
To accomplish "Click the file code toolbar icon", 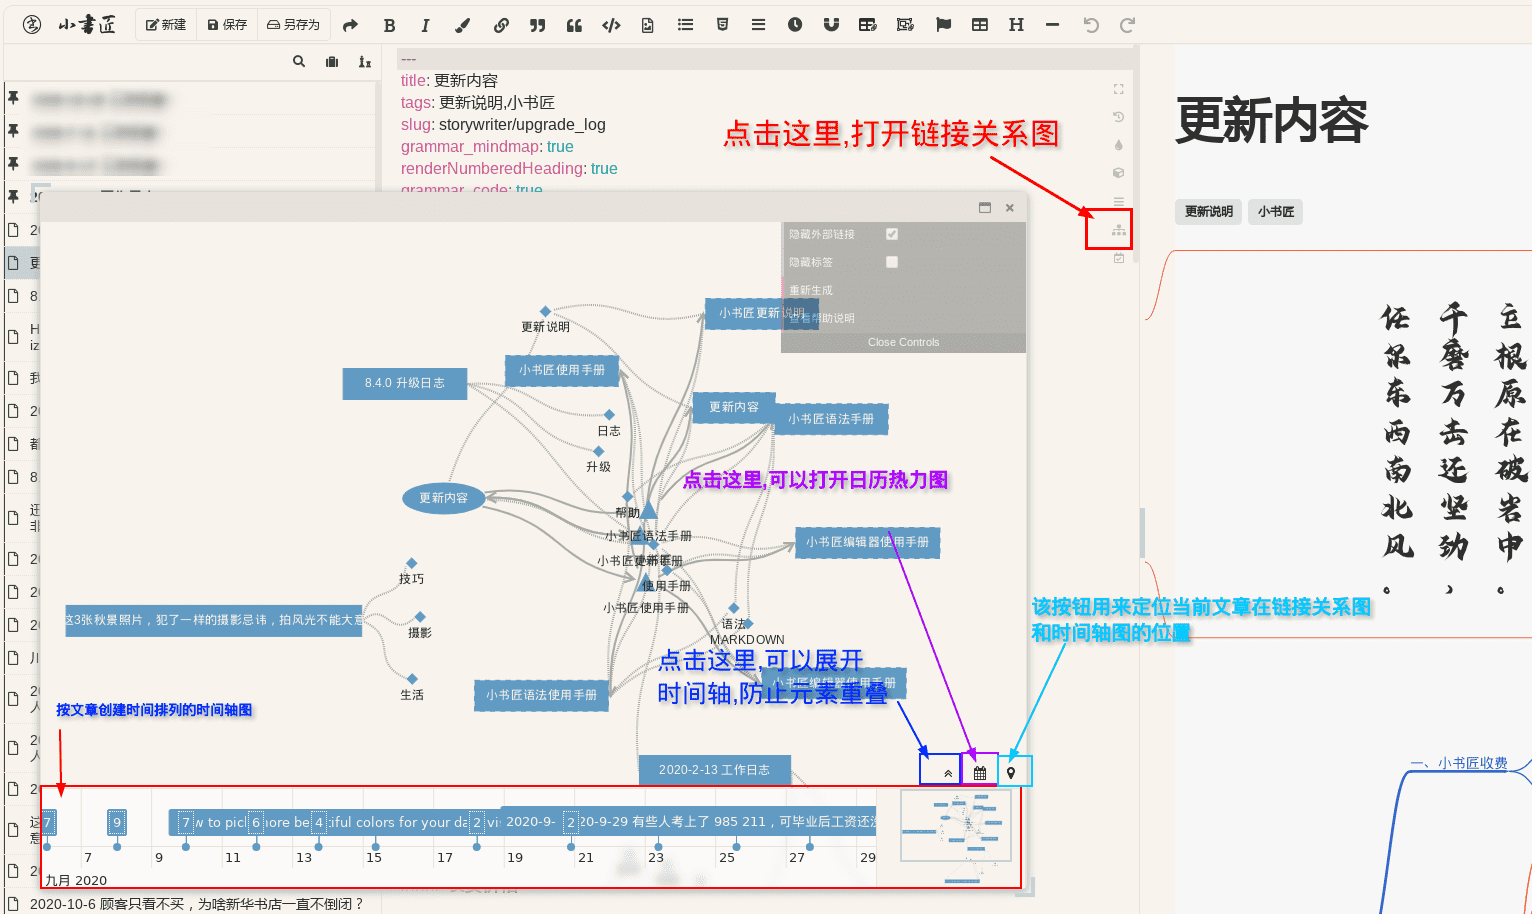I will click(x=648, y=25).
